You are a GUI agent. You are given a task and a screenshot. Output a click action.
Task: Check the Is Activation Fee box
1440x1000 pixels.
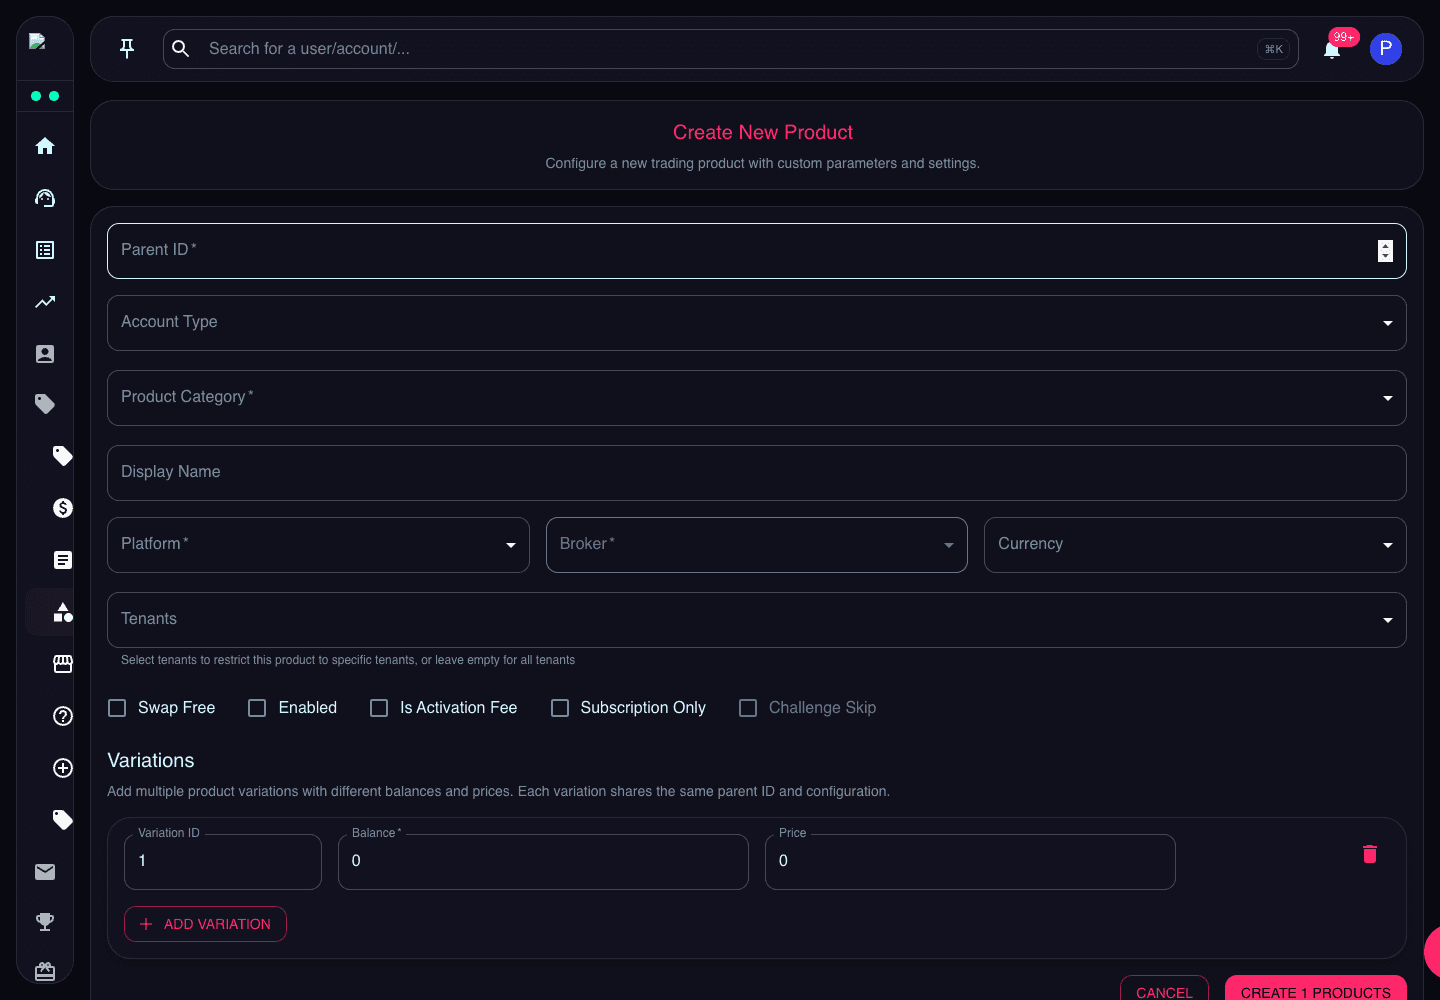379,708
